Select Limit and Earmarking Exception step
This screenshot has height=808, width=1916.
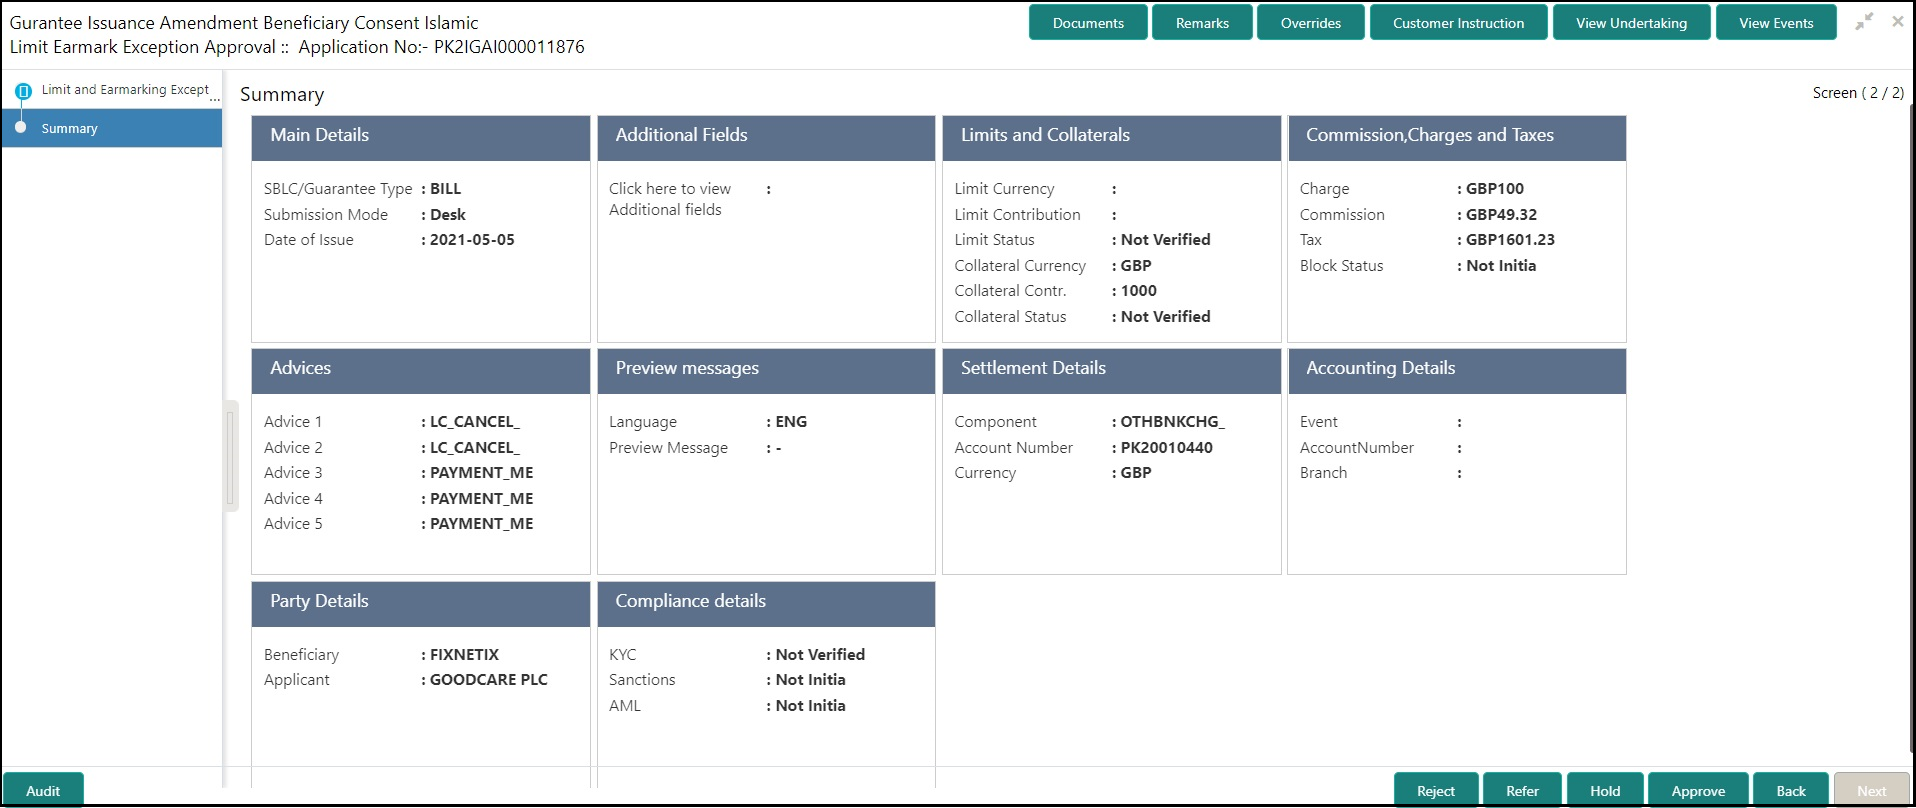[125, 90]
